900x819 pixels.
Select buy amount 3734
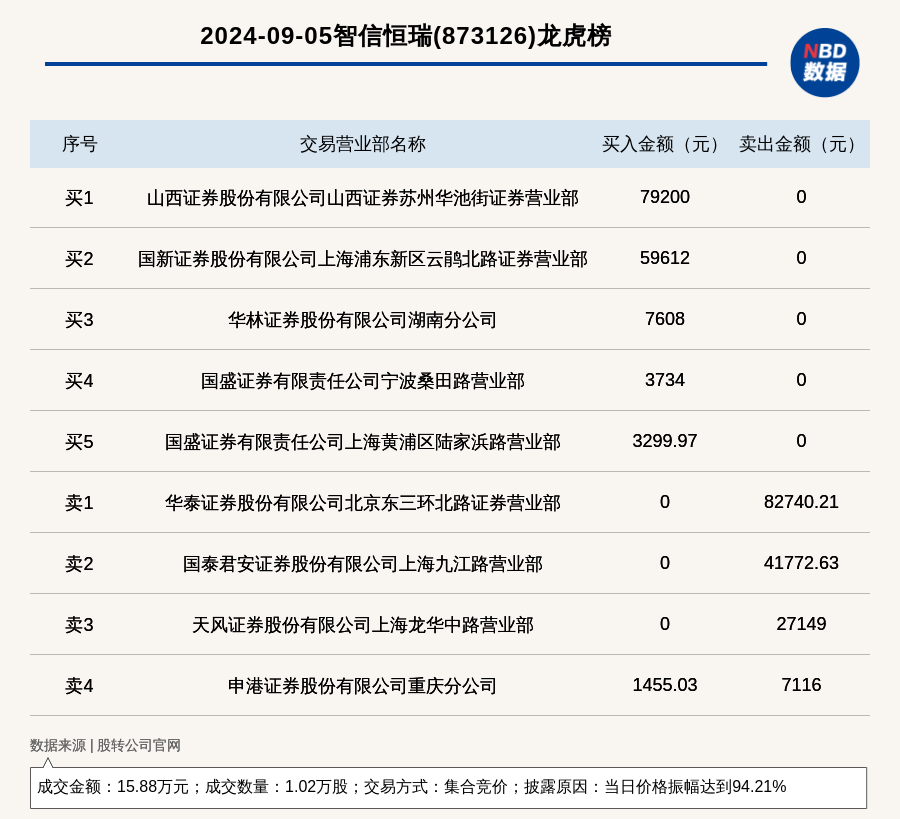665,379
